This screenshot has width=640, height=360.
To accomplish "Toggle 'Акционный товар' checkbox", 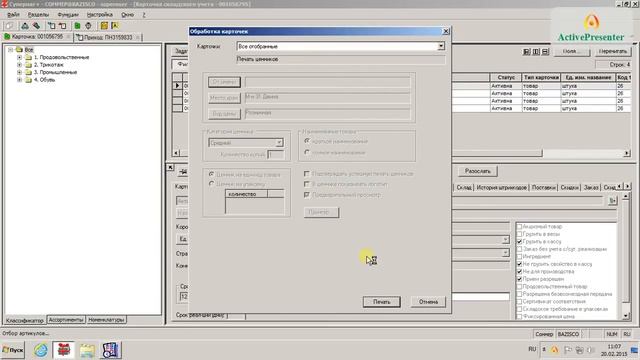I will [x=520, y=227].
